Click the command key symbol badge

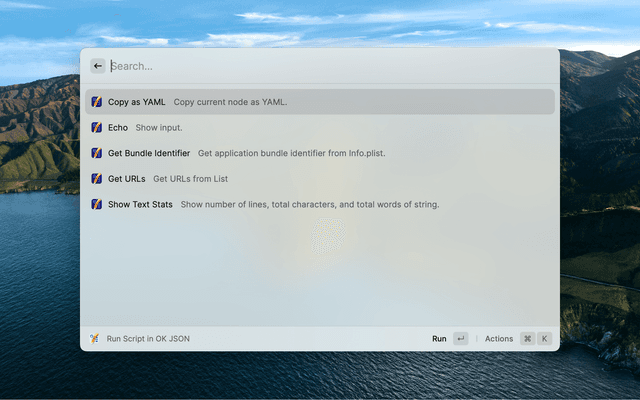[x=527, y=338]
